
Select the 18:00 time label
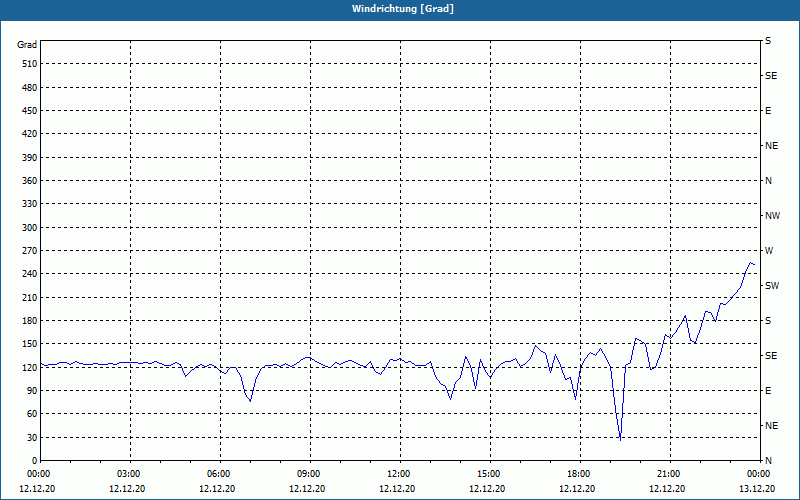[577, 474]
